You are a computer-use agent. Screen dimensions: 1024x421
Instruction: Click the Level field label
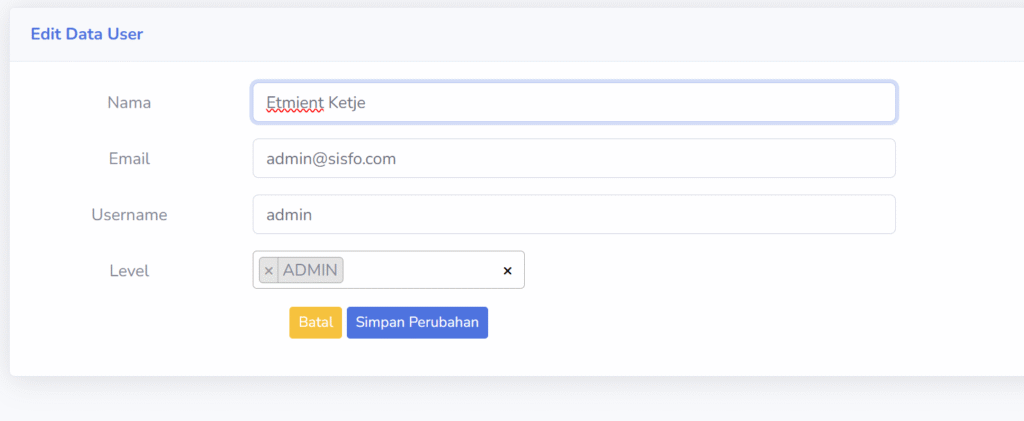click(x=129, y=270)
